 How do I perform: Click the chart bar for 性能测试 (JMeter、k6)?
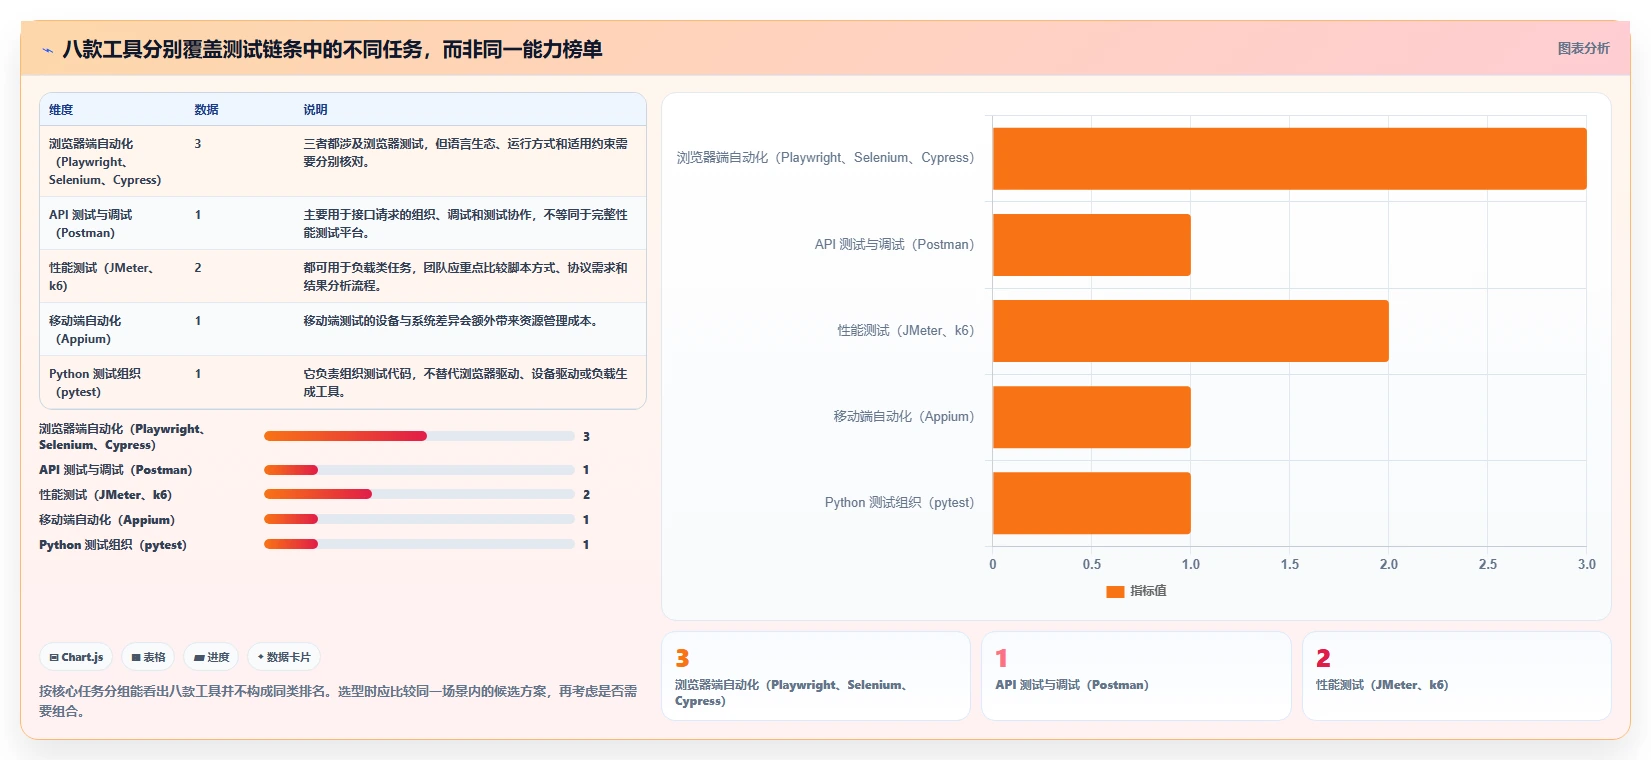coord(1190,331)
